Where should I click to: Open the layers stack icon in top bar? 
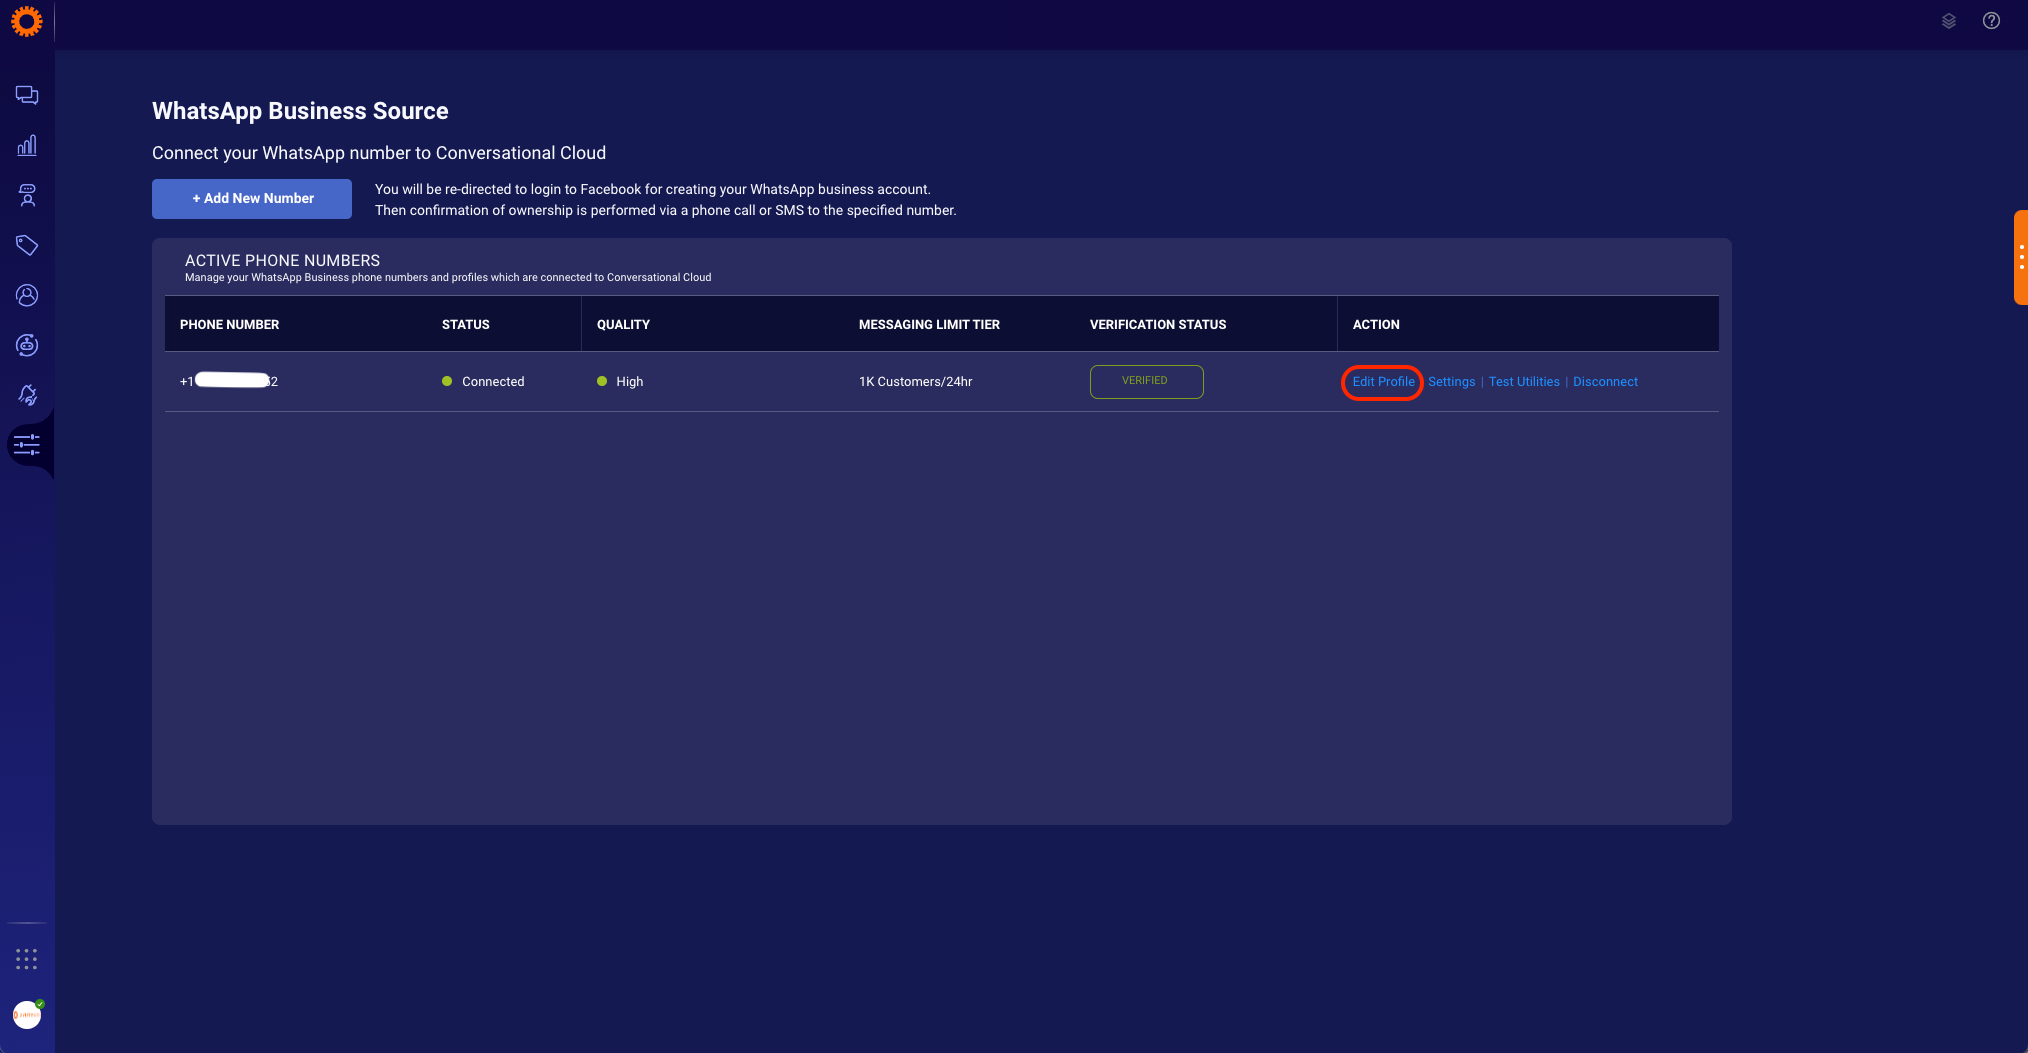1949,21
